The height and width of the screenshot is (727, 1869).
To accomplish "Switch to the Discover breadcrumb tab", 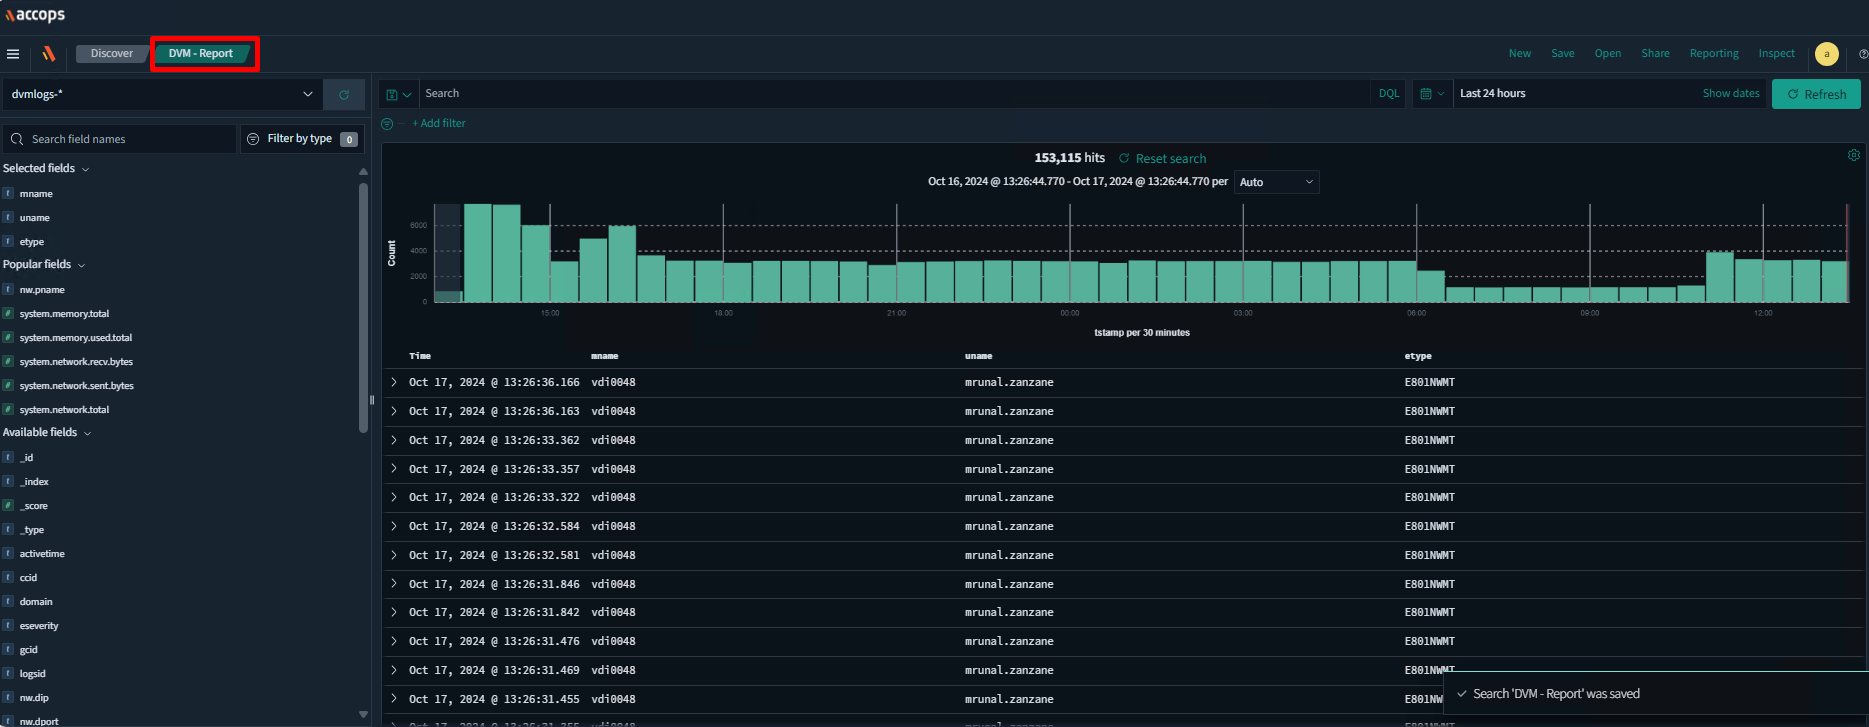I will coord(111,54).
